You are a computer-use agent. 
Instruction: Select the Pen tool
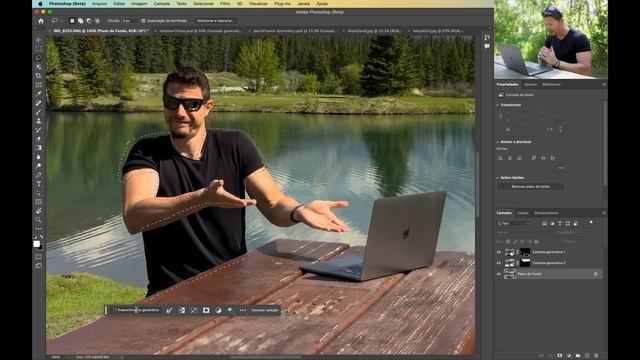(x=38, y=175)
